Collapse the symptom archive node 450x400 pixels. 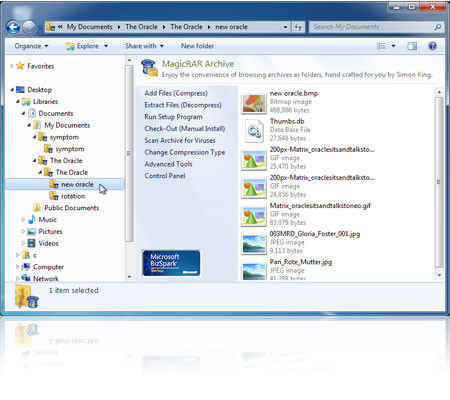[34, 137]
